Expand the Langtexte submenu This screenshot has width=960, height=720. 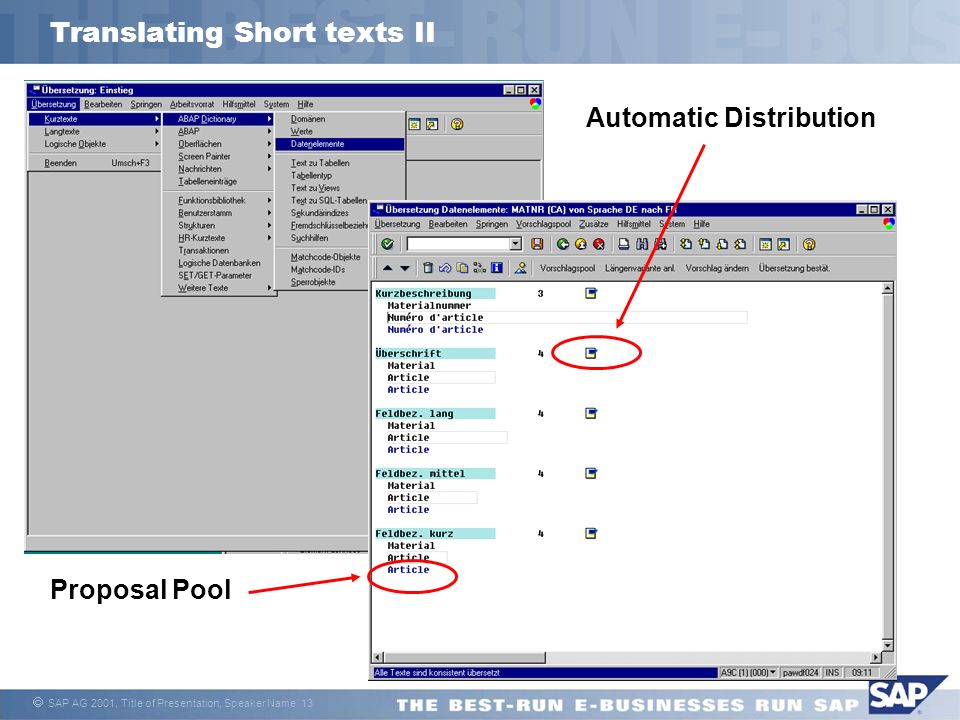[x=95, y=132]
